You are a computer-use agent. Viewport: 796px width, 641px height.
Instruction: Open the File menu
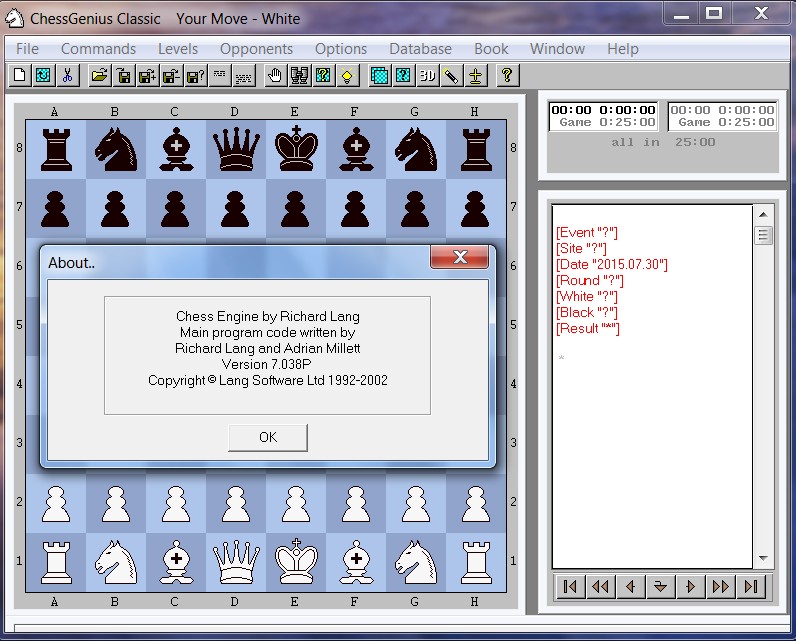tap(27, 49)
